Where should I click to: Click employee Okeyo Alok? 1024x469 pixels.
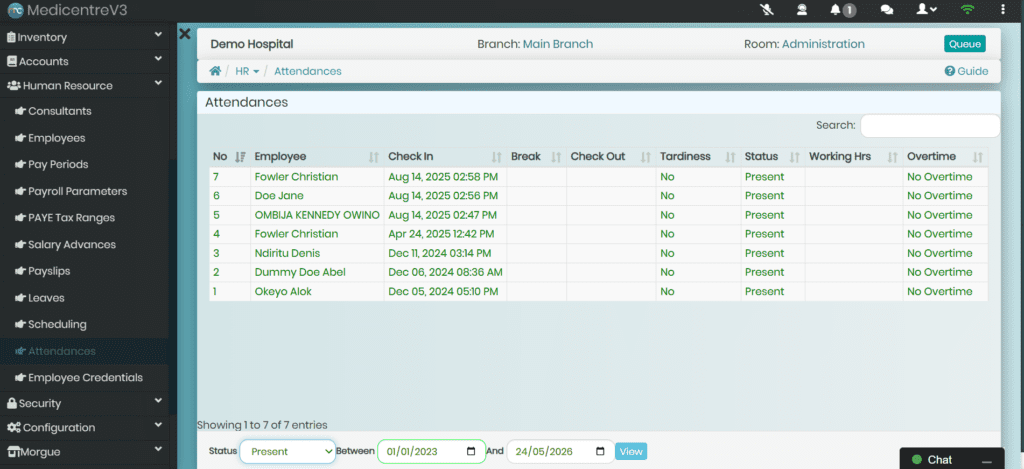click(283, 291)
